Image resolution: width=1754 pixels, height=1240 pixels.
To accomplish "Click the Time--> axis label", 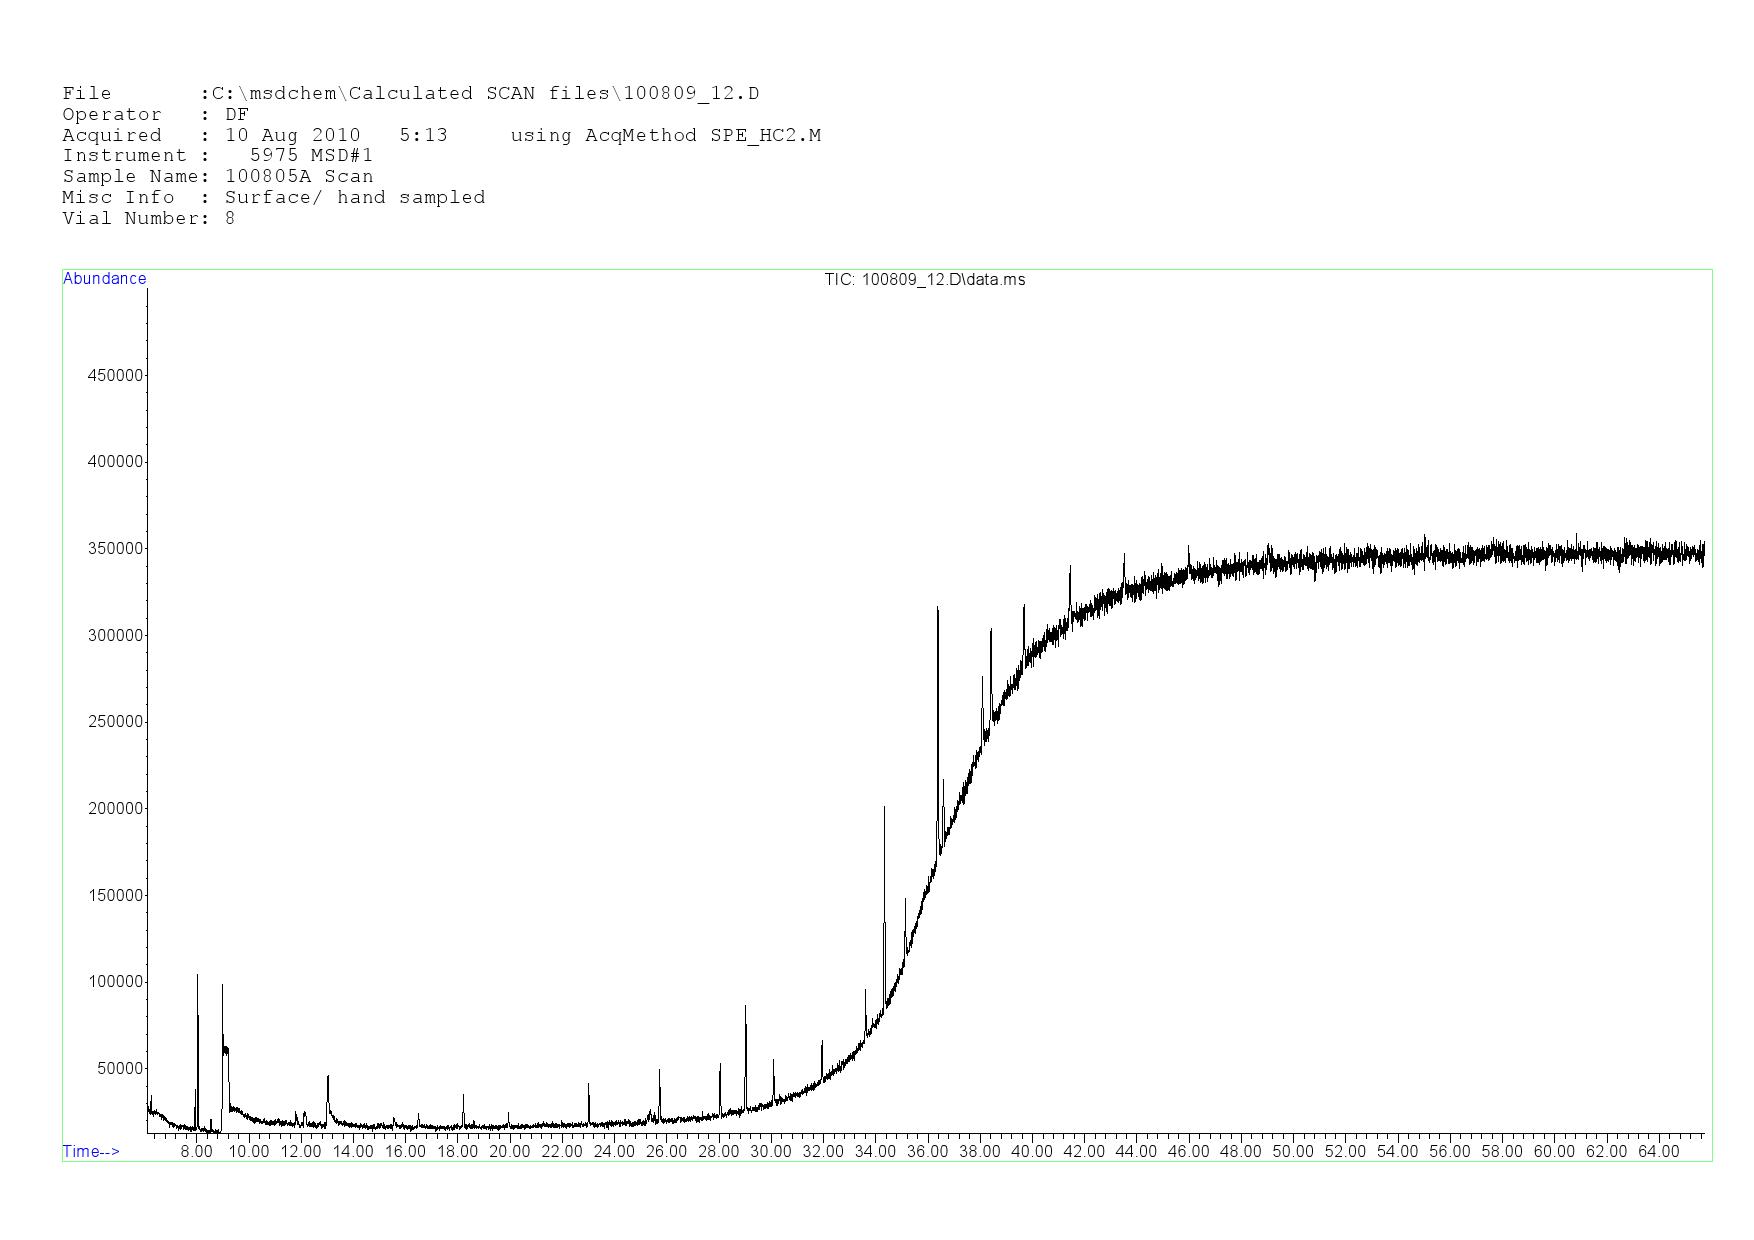I will tap(91, 1152).
